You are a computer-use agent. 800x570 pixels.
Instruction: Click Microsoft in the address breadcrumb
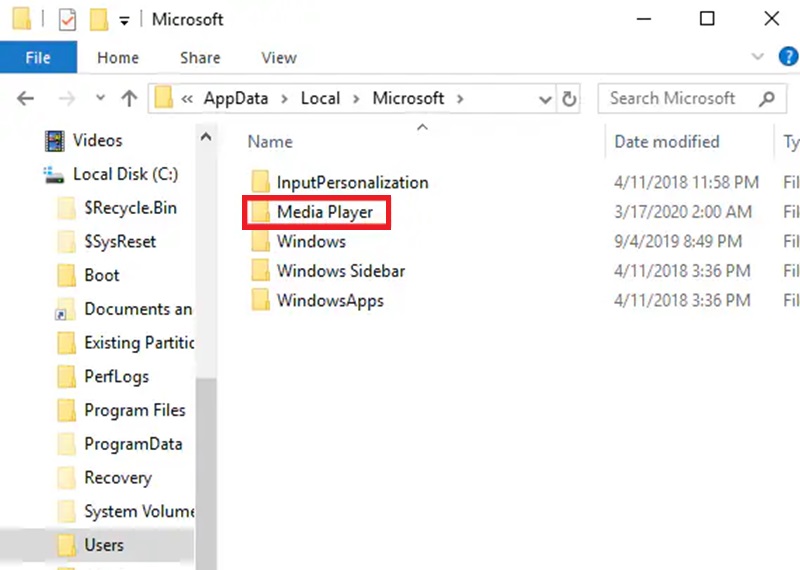point(408,98)
